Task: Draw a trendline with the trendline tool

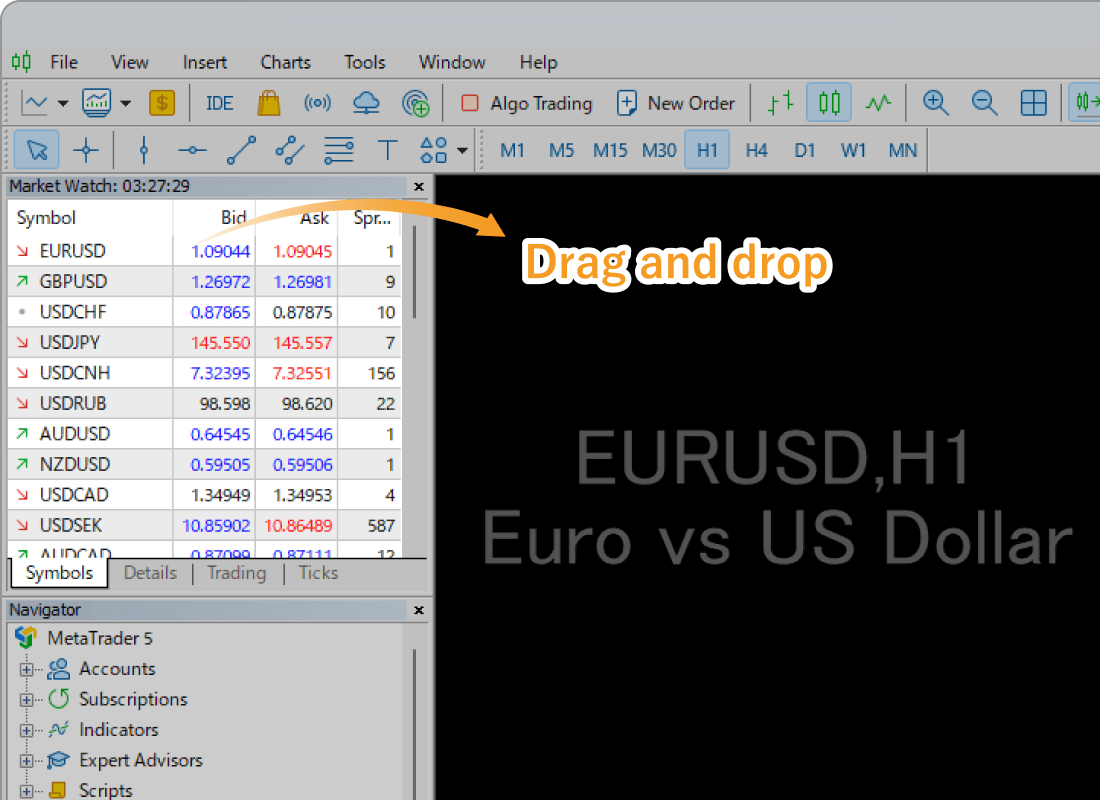Action: point(241,151)
